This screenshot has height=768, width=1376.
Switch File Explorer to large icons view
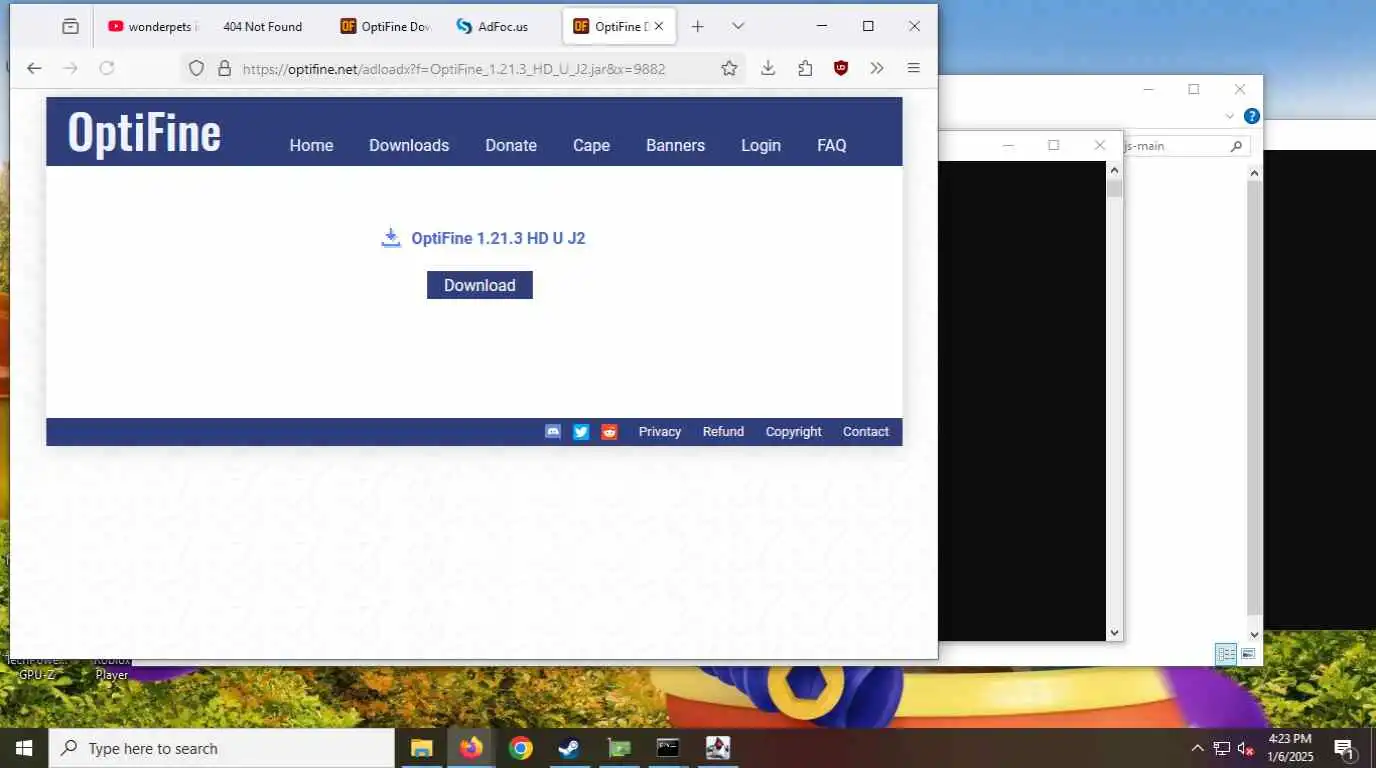coord(1248,654)
